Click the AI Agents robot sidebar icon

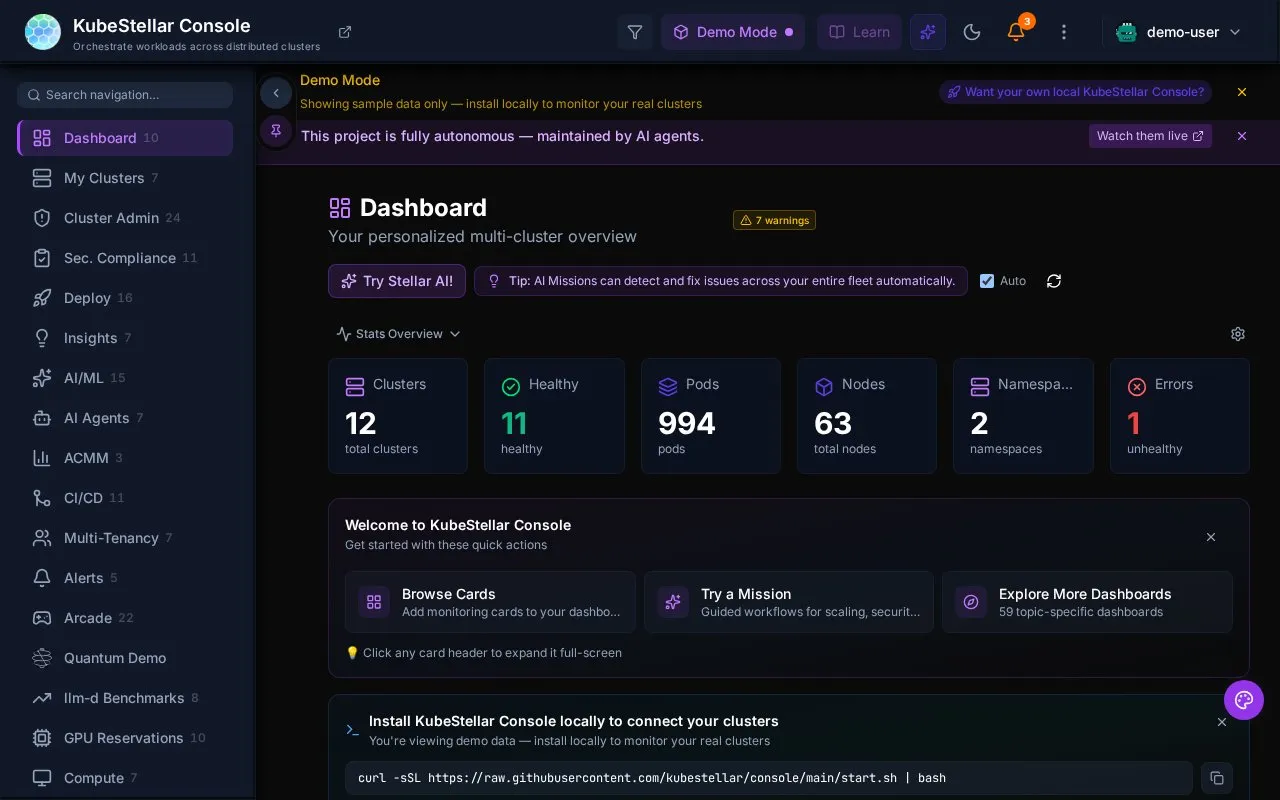[42, 418]
